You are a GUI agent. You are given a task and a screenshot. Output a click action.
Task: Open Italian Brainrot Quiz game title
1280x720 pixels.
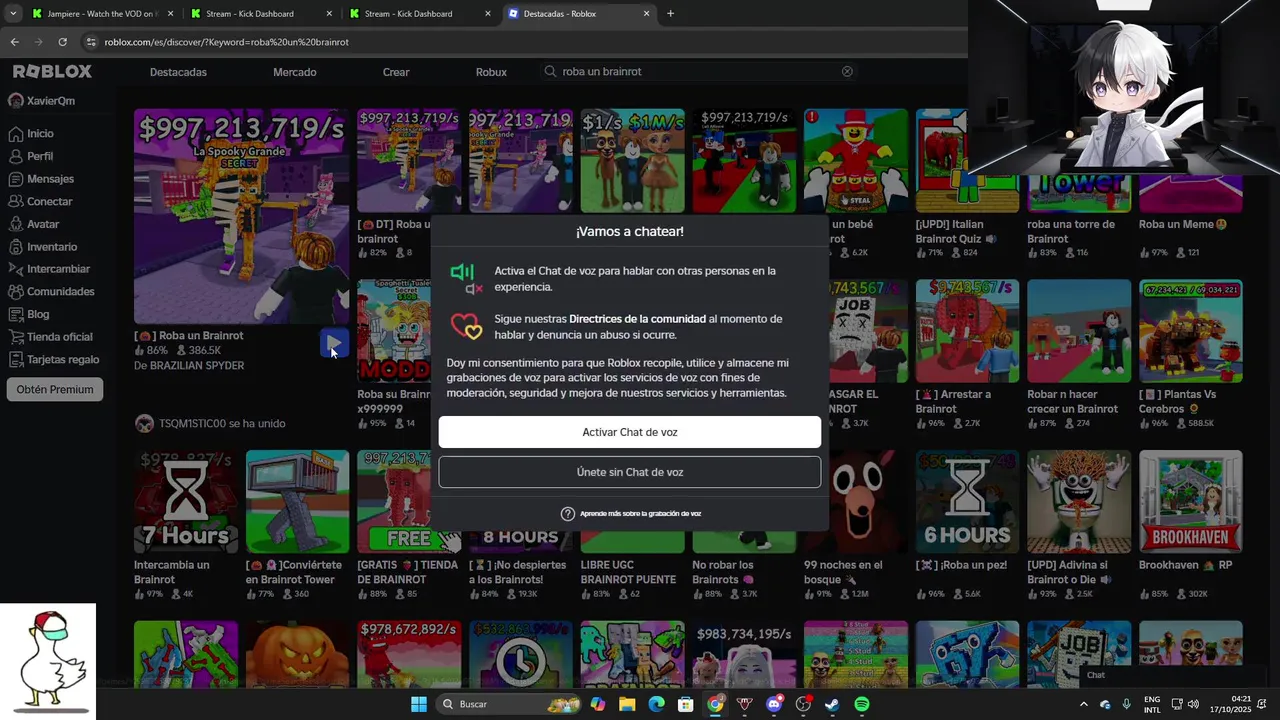click(955, 232)
